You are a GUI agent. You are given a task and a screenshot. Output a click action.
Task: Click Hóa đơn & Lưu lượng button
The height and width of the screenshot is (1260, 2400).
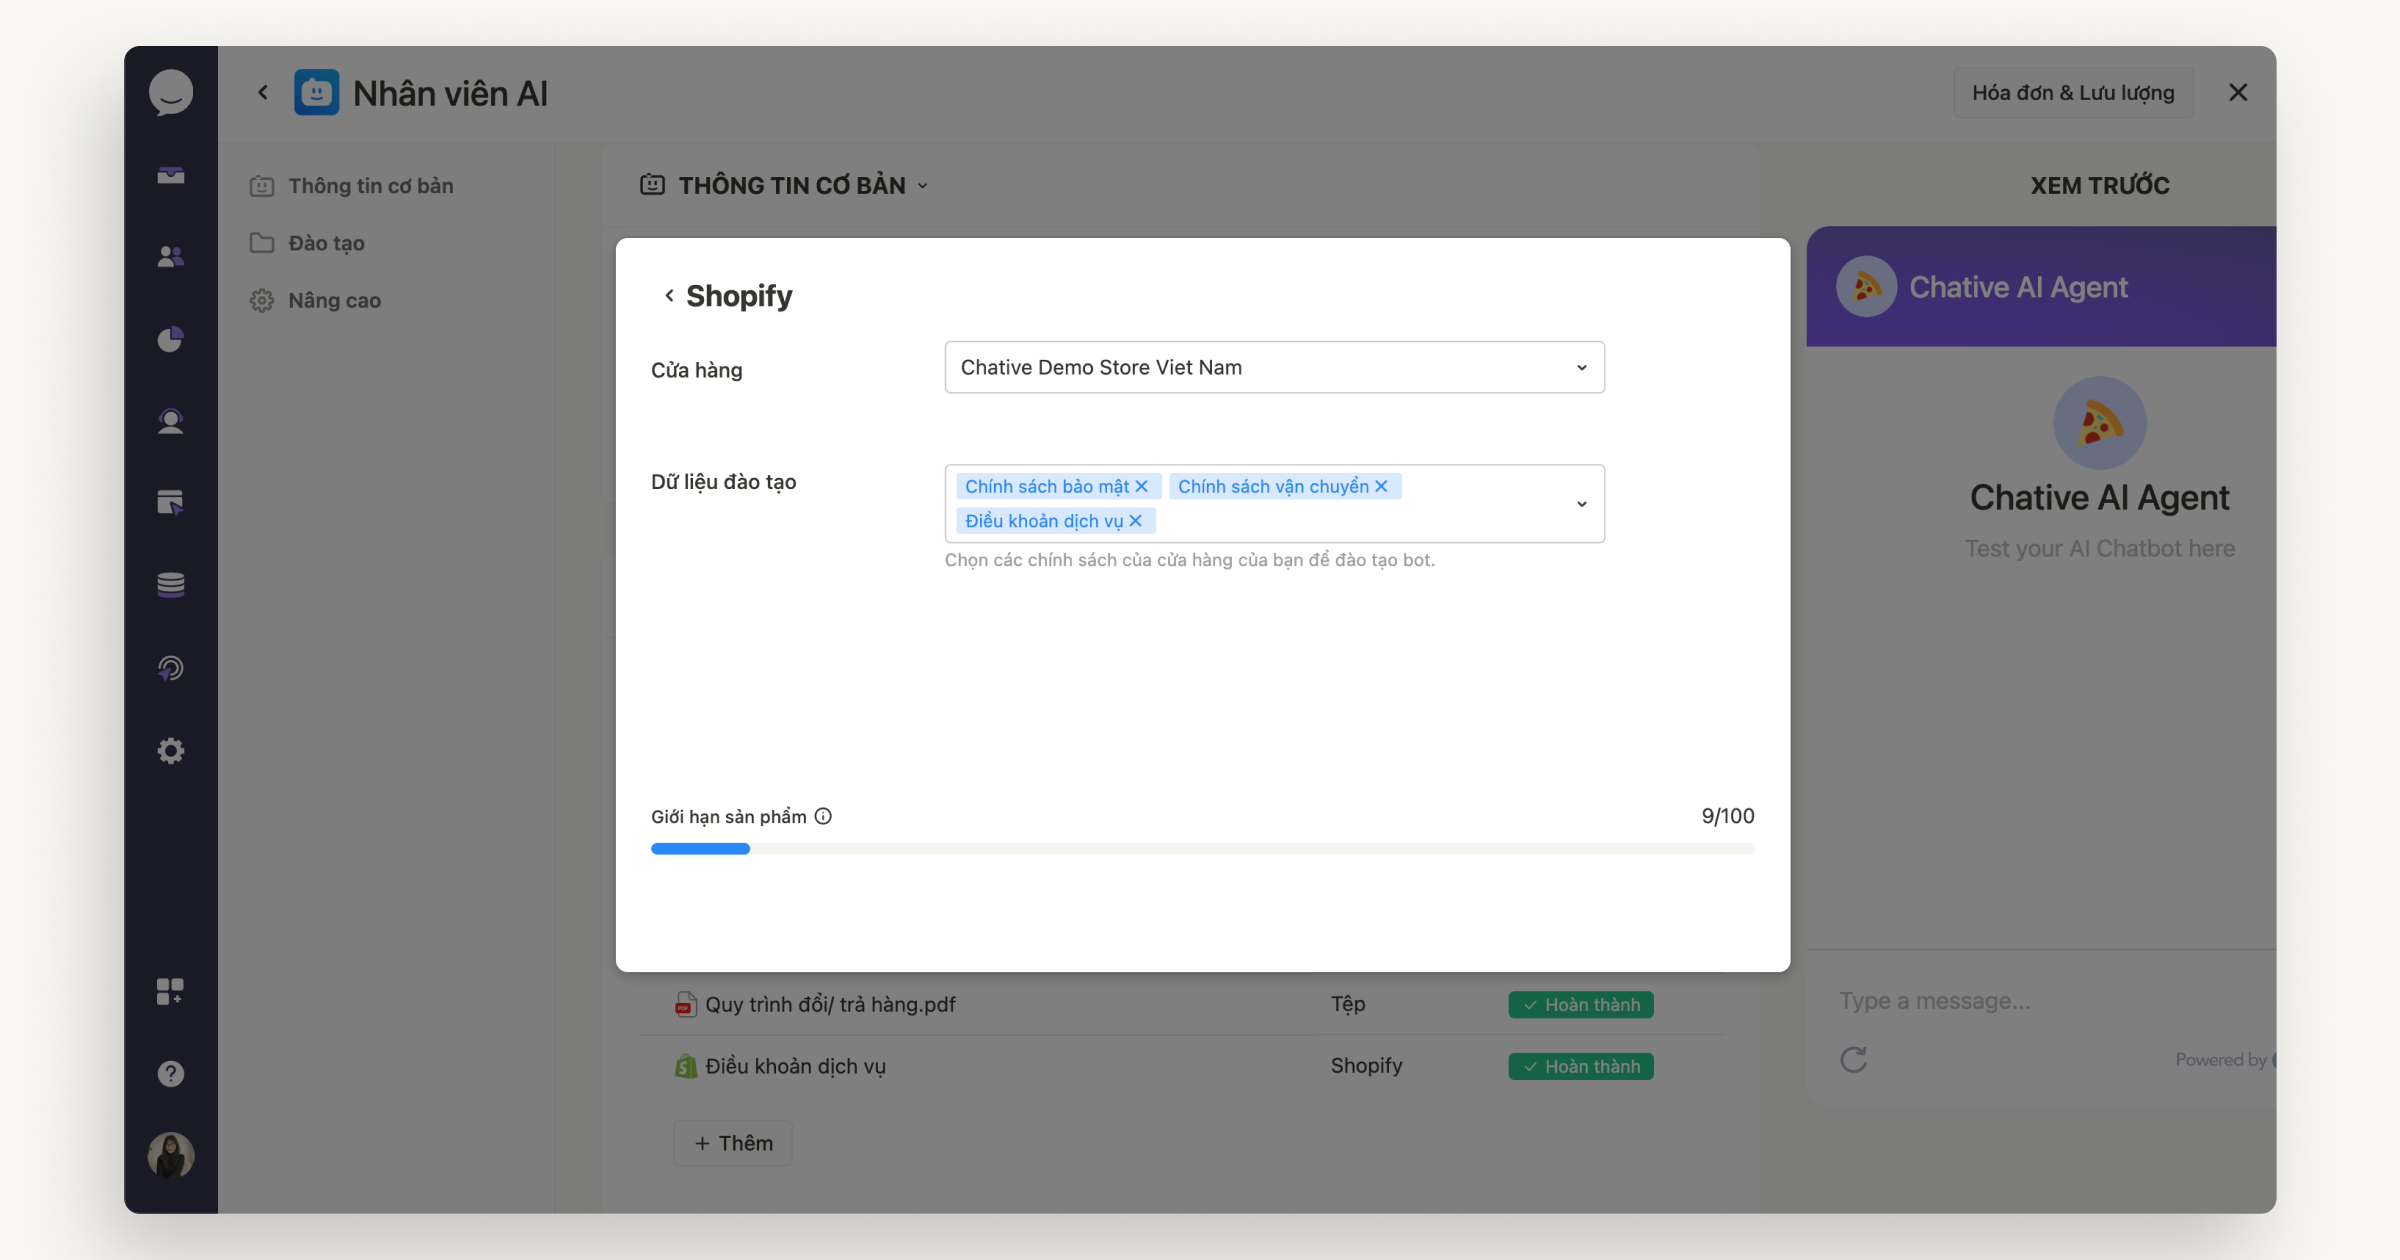(x=2073, y=93)
